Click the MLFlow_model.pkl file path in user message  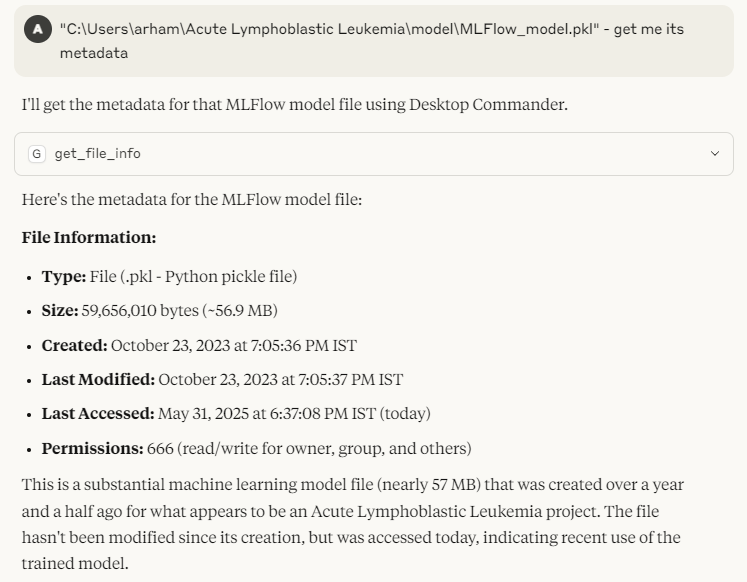pyautogui.click(x=329, y=29)
